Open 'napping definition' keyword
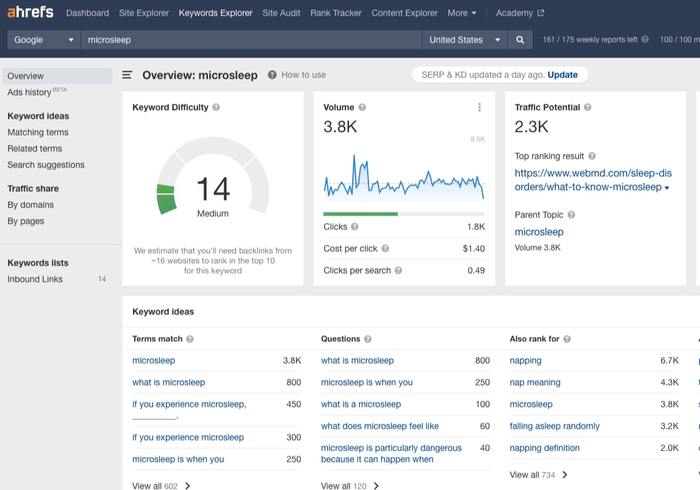The height and width of the screenshot is (490, 700). 545,448
